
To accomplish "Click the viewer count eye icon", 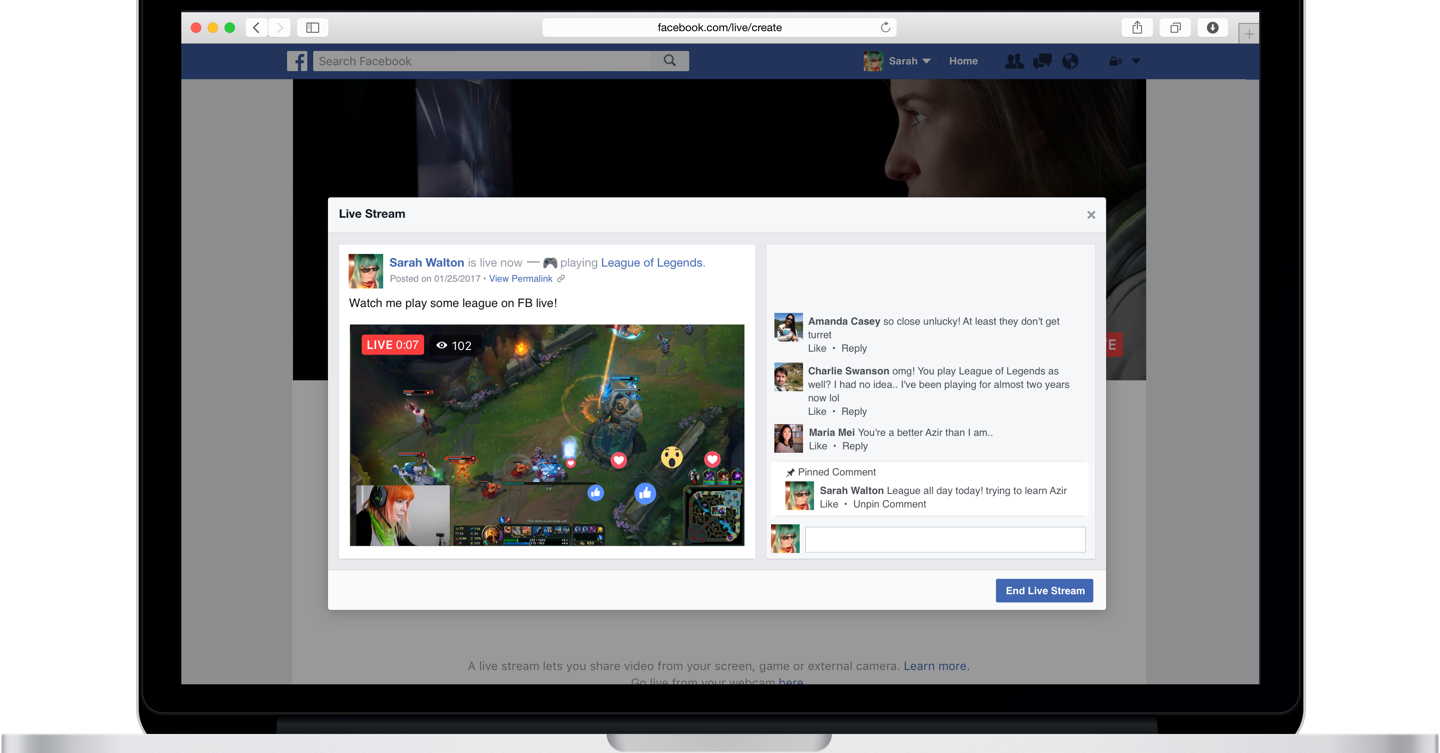I will point(441,345).
